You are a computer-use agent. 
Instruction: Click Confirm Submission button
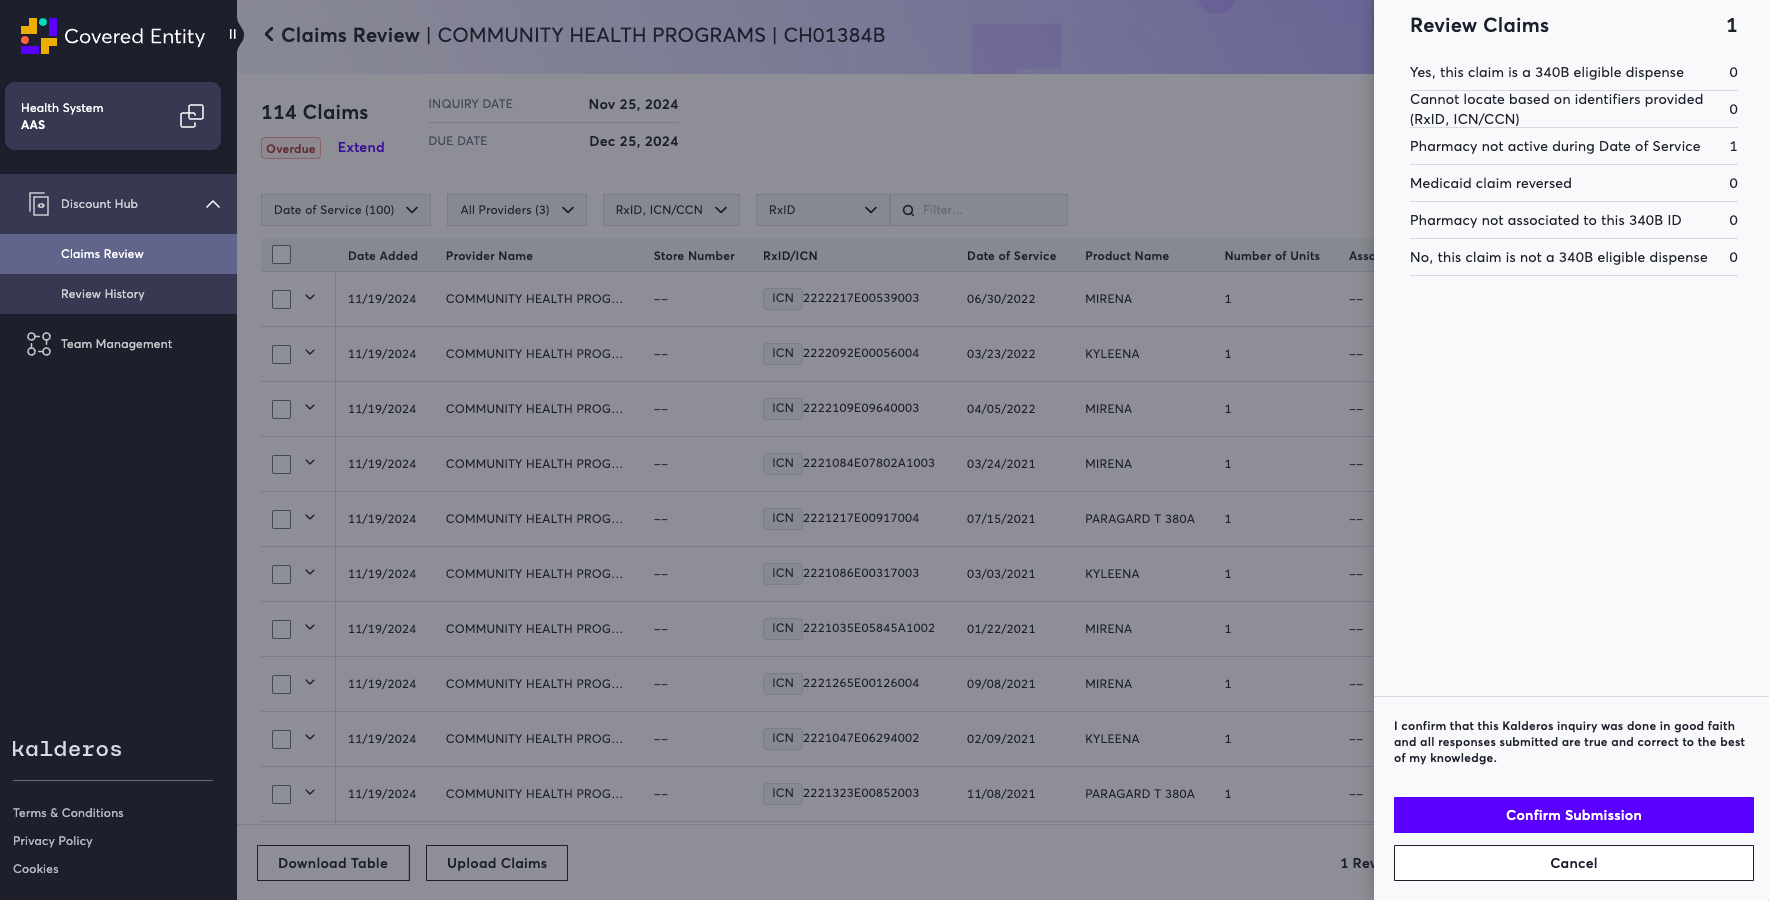coord(1573,815)
